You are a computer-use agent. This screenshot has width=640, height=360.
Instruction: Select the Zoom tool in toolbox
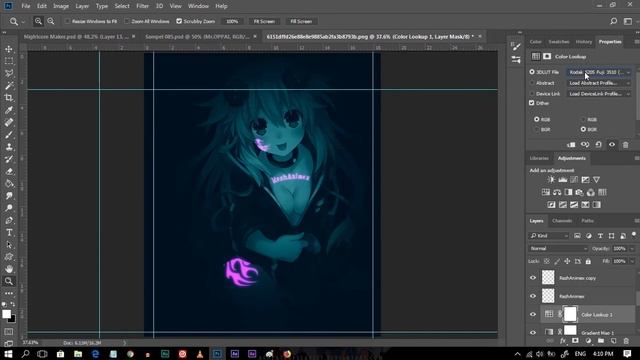click(9, 281)
